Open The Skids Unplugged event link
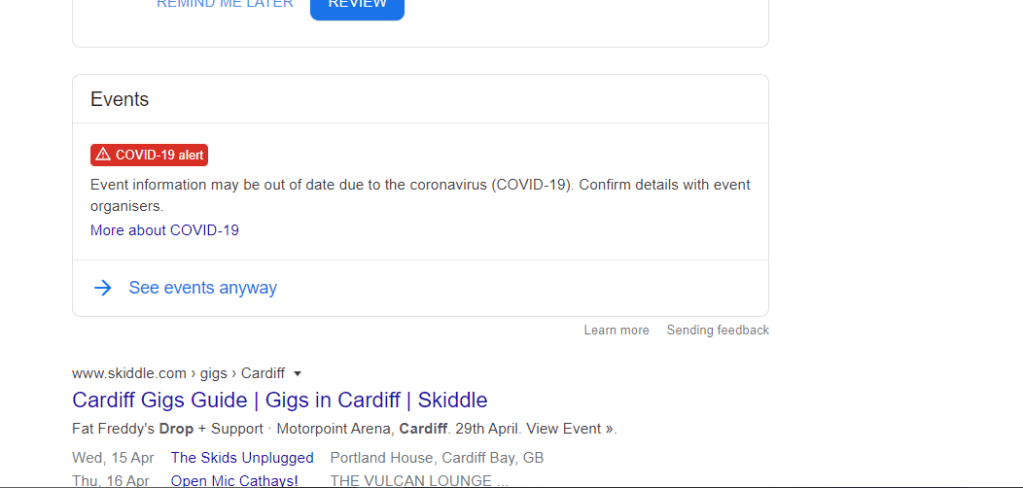This screenshot has height=488, width=1023. click(242, 458)
